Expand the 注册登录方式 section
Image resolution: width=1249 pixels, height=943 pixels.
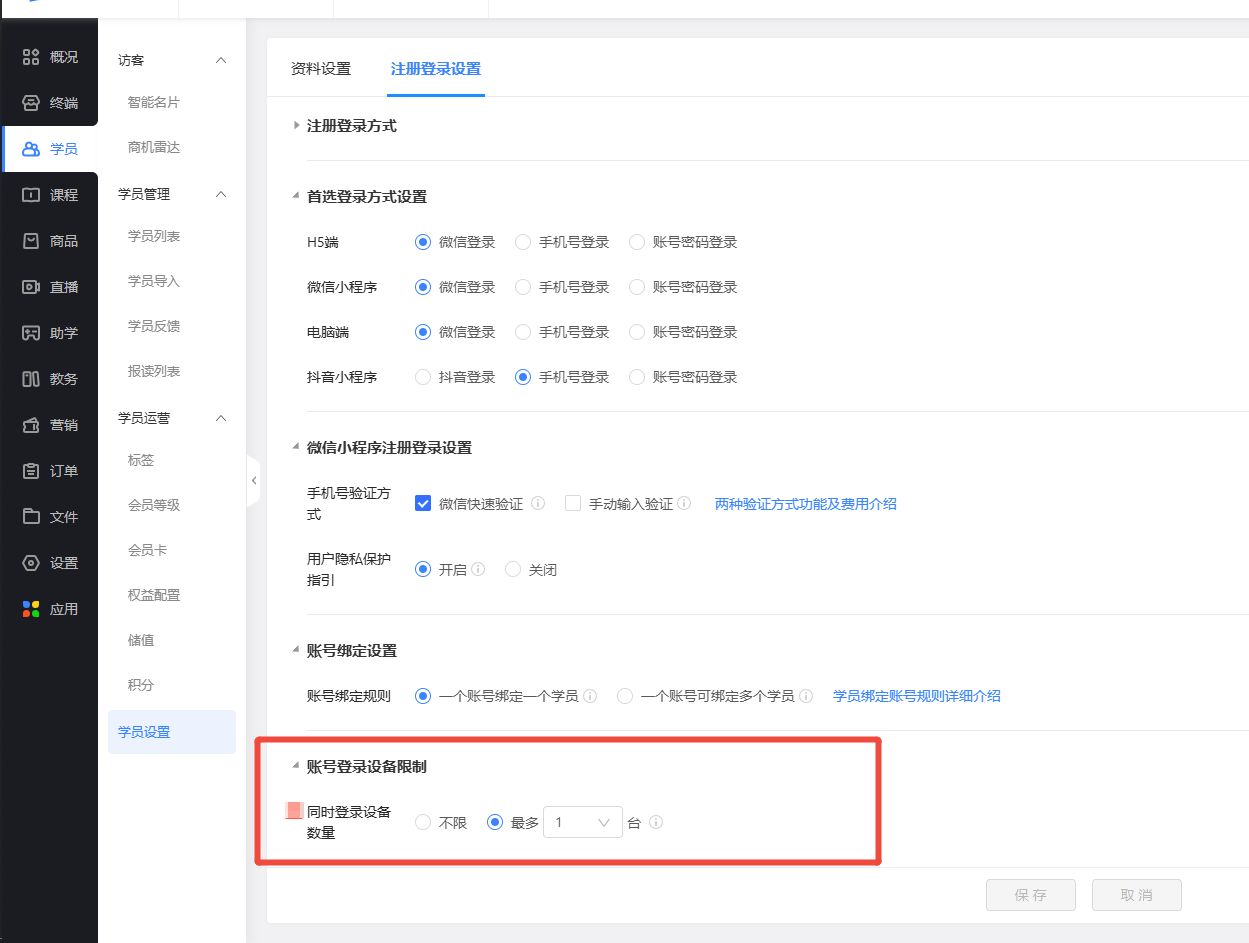296,126
